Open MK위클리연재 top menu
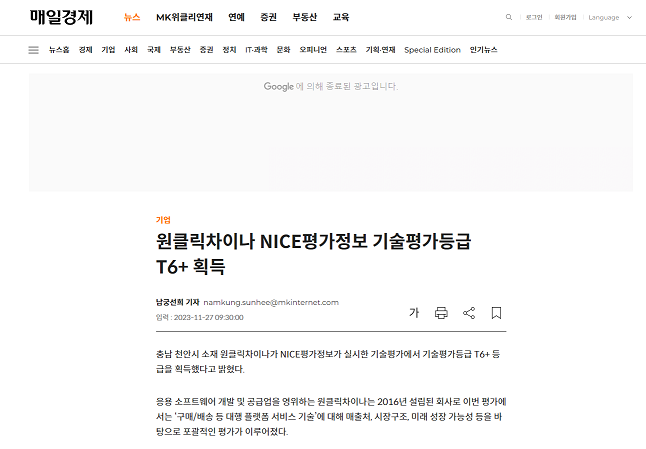The width and height of the screenshot is (646, 449). [184, 17]
